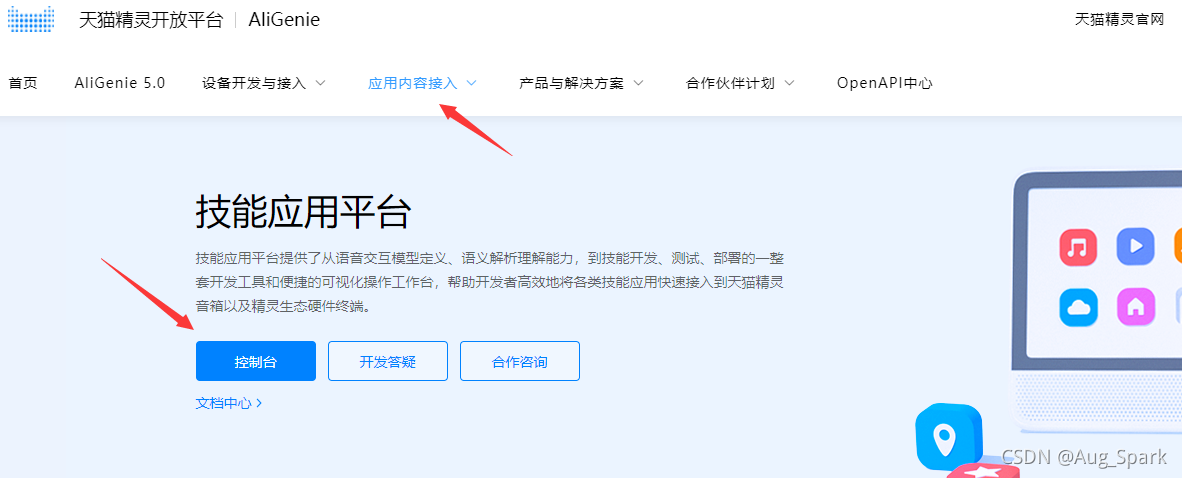Click the red music note app icon
Screen dimensions: 1182x478
click(x=1078, y=247)
